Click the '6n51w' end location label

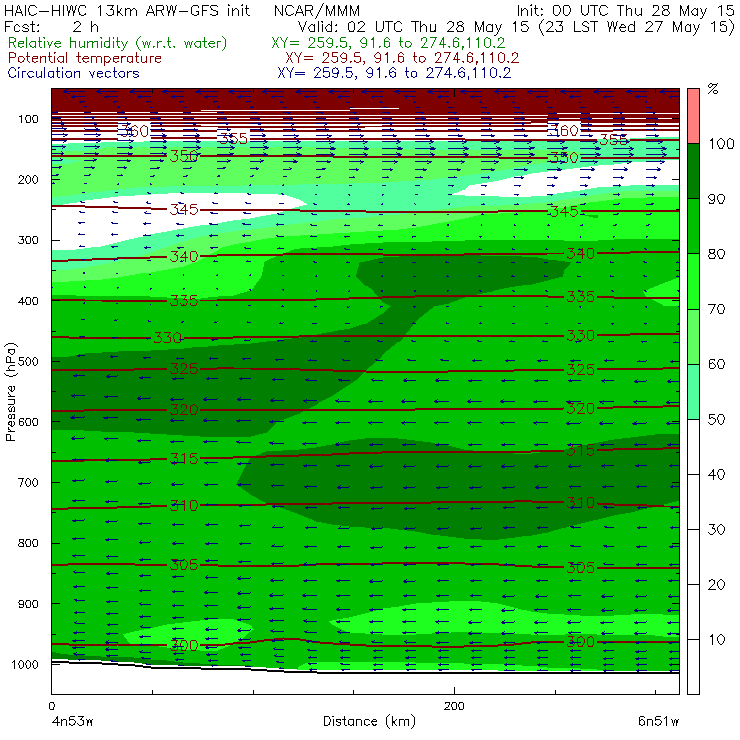(x=658, y=722)
